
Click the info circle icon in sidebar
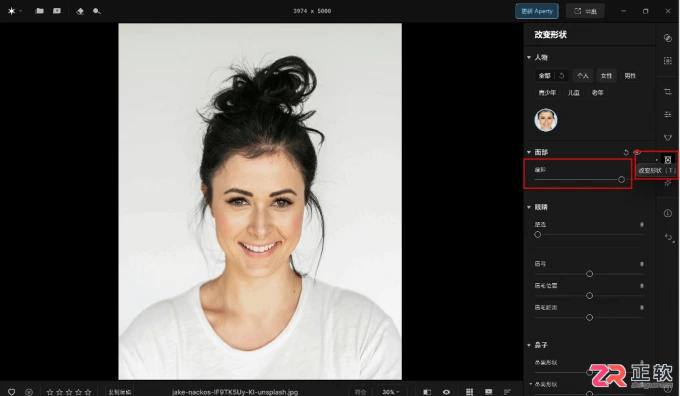(x=667, y=213)
